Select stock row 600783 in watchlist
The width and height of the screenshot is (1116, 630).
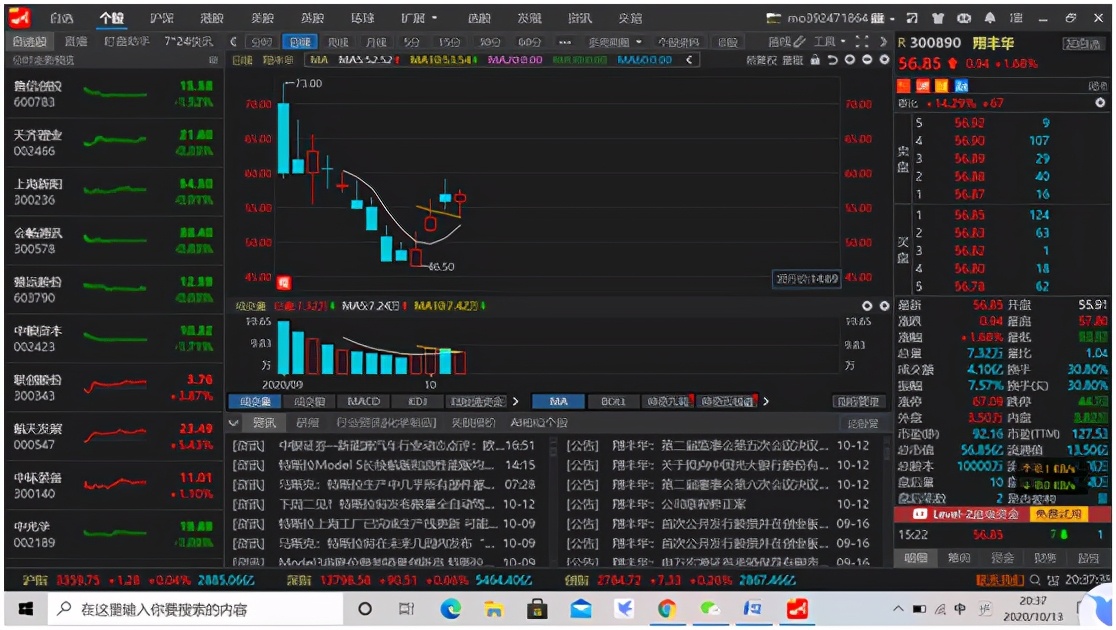click(114, 94)
